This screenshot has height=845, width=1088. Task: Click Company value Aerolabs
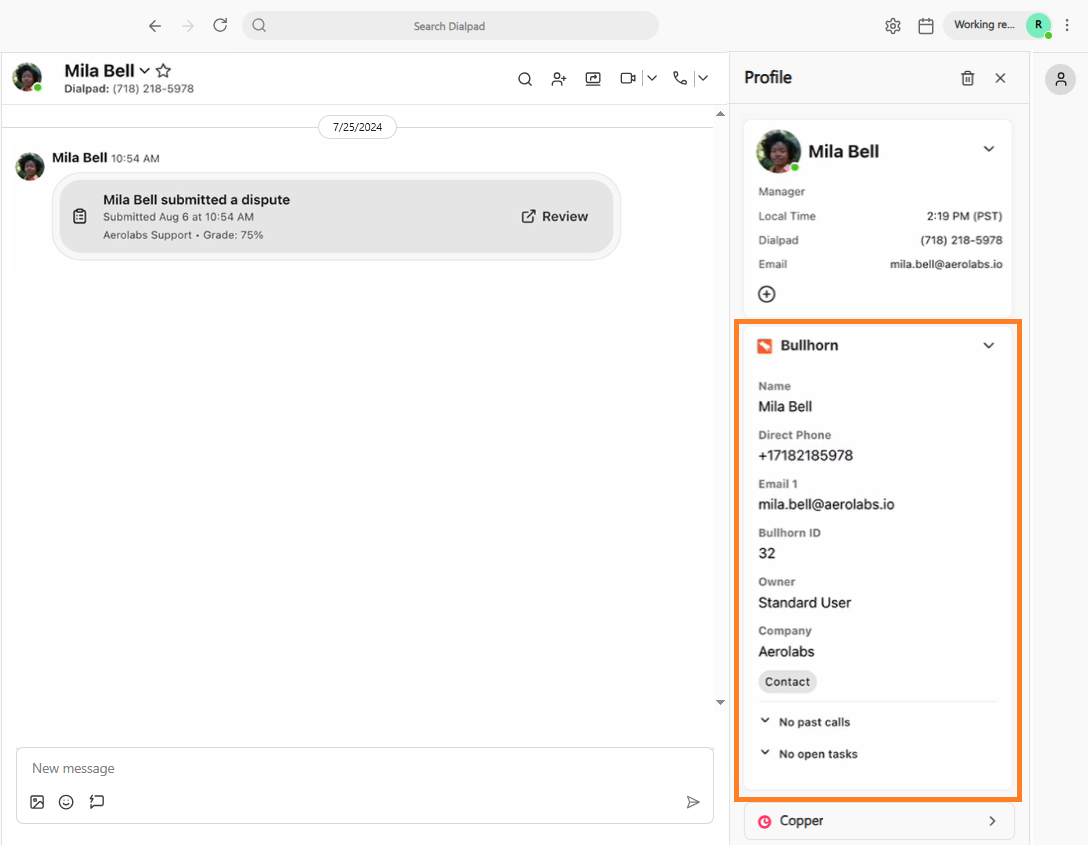786,652
